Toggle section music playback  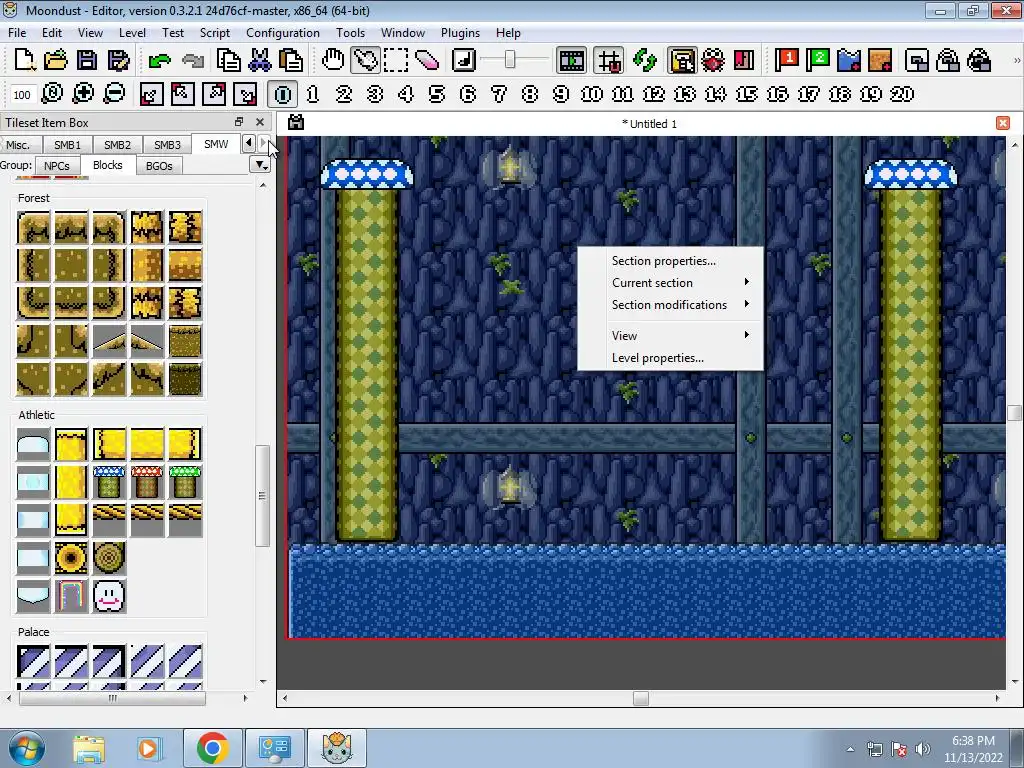[464, 60]
